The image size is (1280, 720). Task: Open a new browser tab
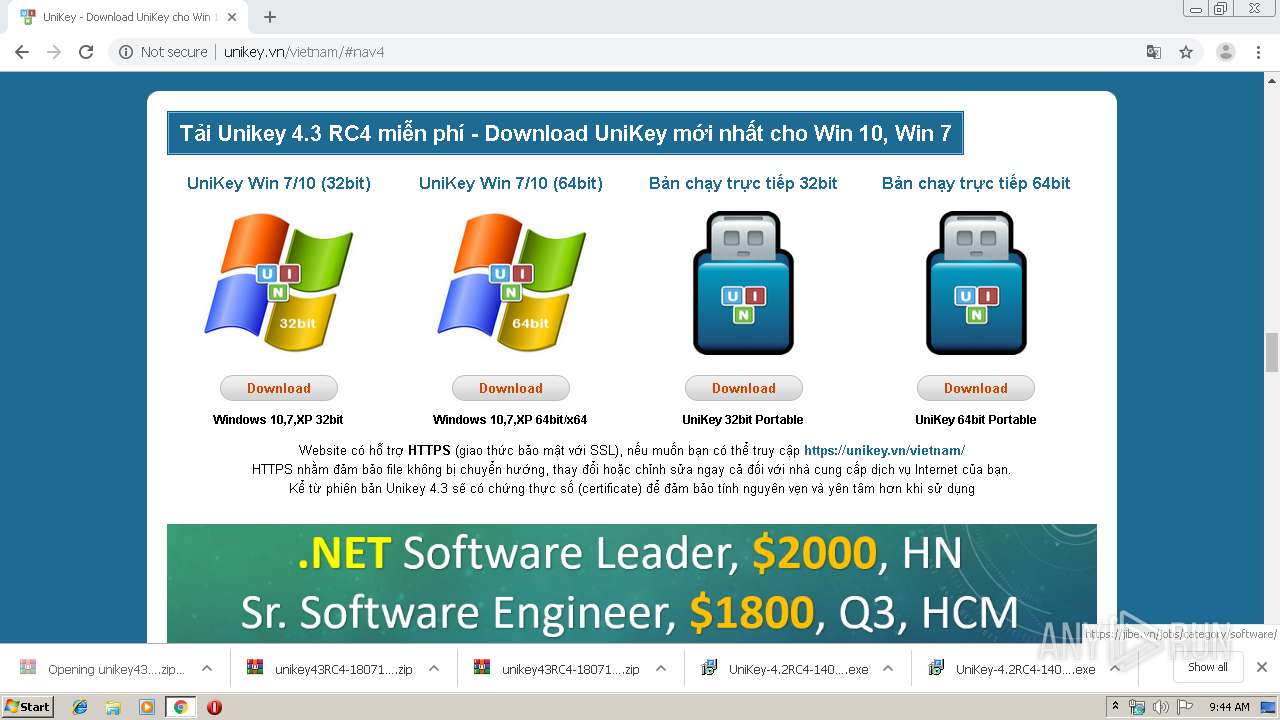tap(270, 17)
